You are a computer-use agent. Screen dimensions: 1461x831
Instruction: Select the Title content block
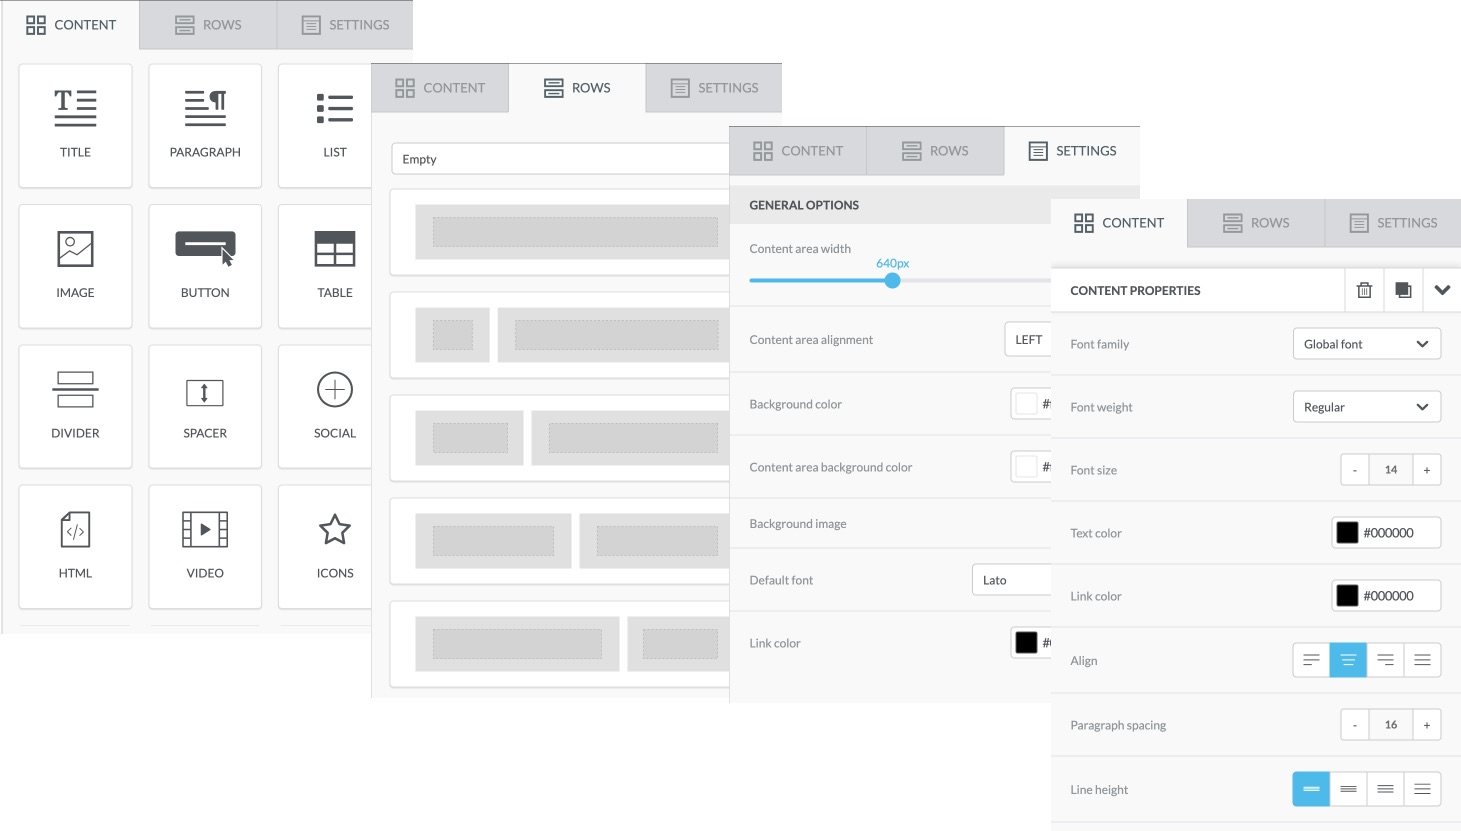[75, 125]
